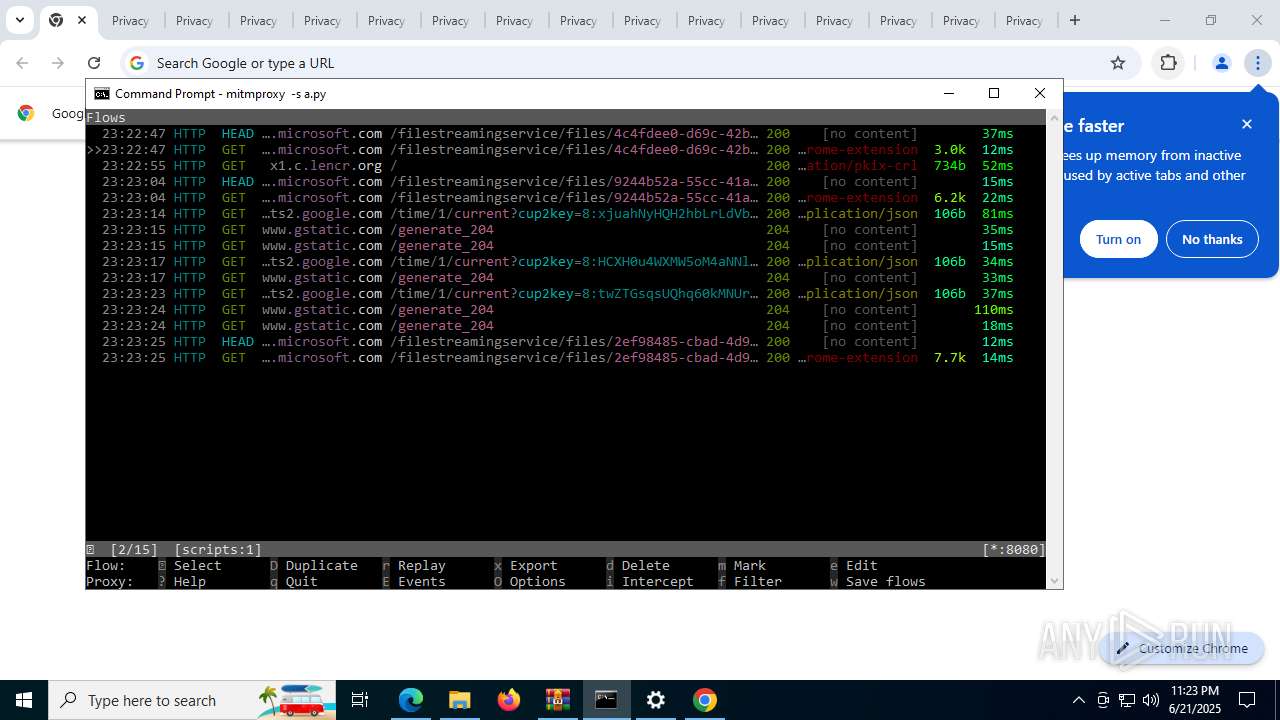The width and height of the screenshot is (1280, 720).
Task: Click the Chrome back arrow
Action: tap(22, 63)
